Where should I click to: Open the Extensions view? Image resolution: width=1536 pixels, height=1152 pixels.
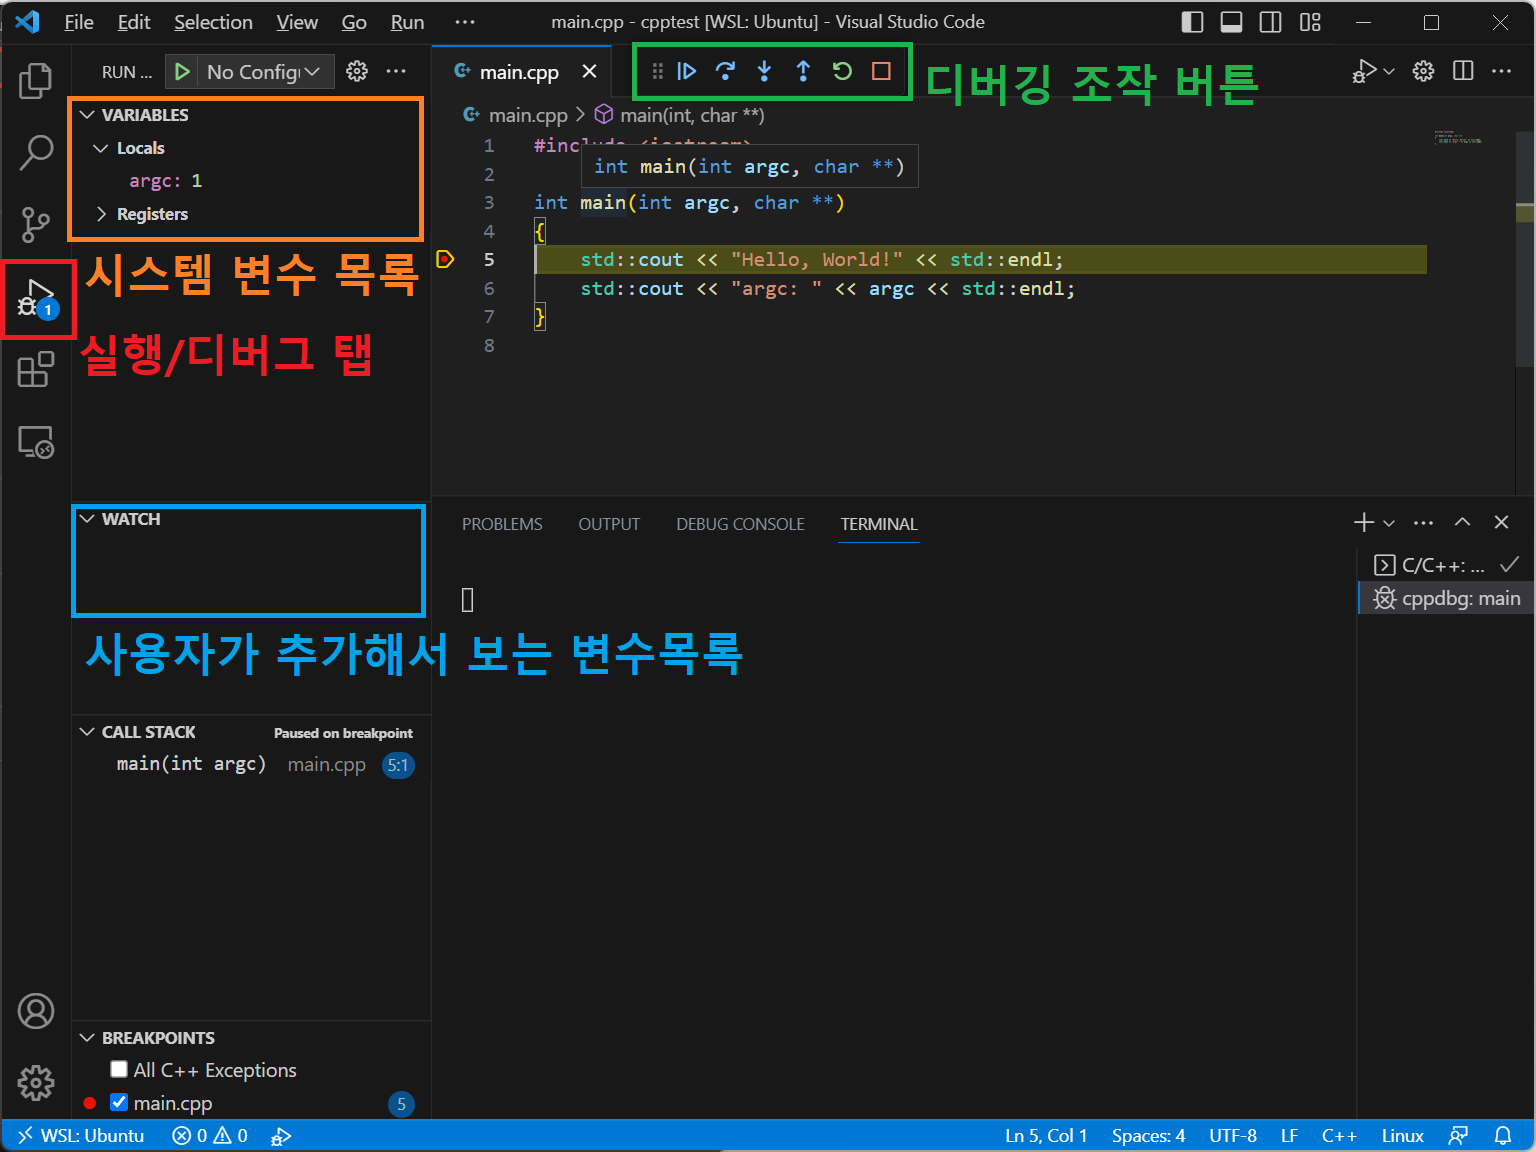[x=36, y=369]
